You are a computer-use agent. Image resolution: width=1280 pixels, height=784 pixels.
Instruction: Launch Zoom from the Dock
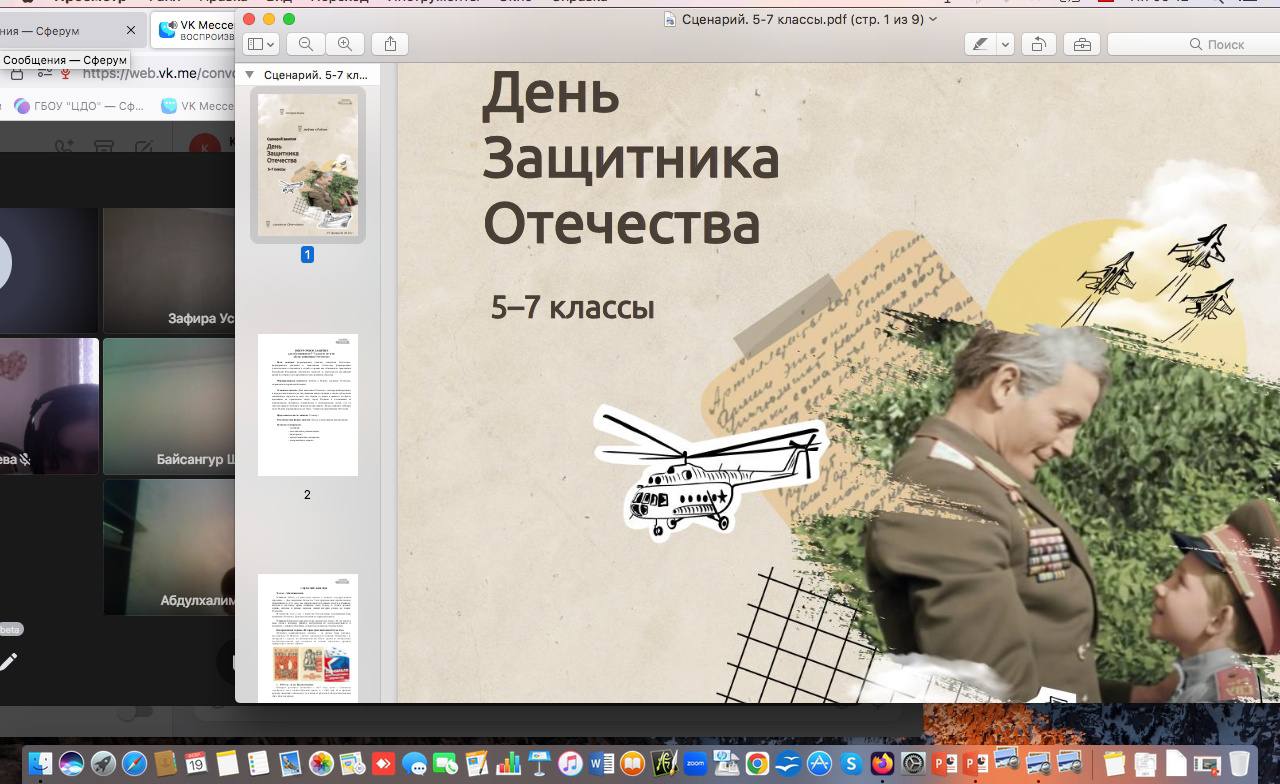pyautogui.click(x=694, y=764)
